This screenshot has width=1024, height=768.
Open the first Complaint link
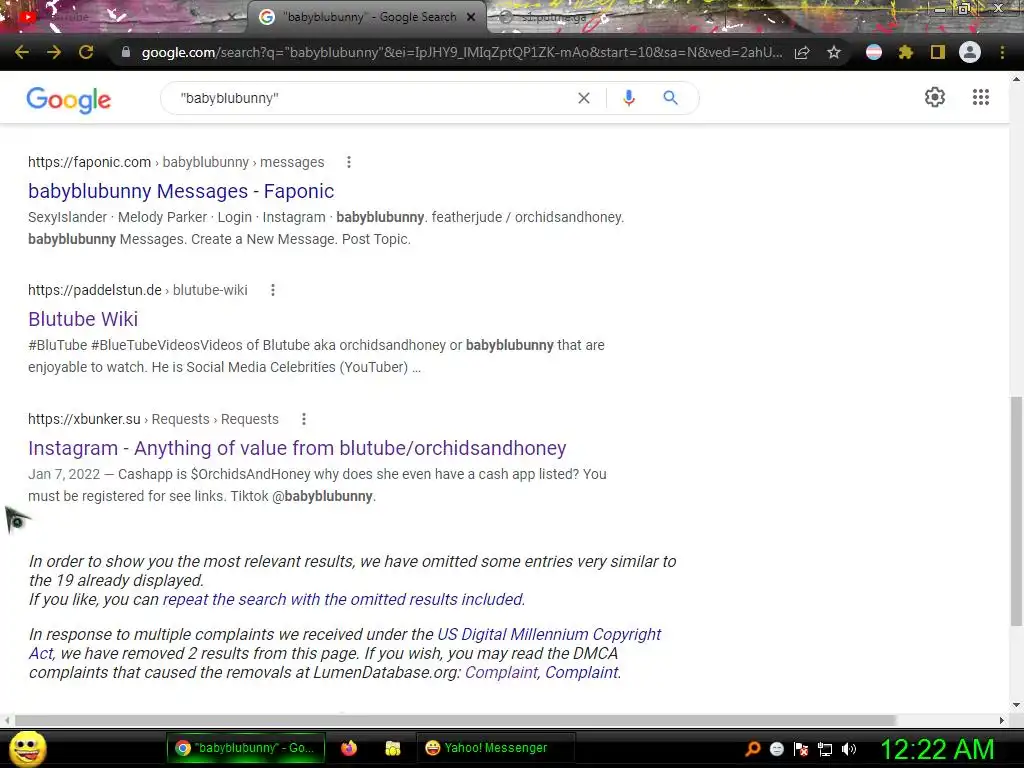(x=501, y=673)
